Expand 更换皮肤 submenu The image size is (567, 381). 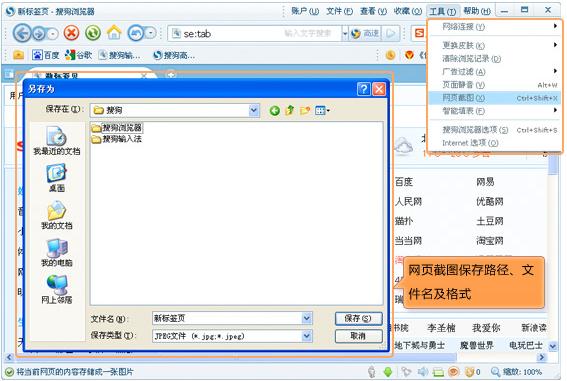(x=495, y=45)
